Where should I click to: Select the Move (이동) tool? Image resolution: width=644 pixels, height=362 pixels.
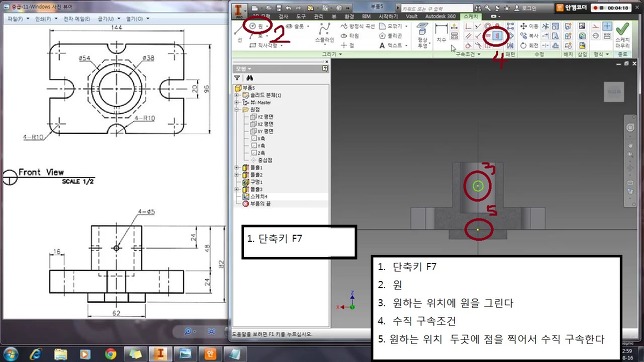pos(529,26)
